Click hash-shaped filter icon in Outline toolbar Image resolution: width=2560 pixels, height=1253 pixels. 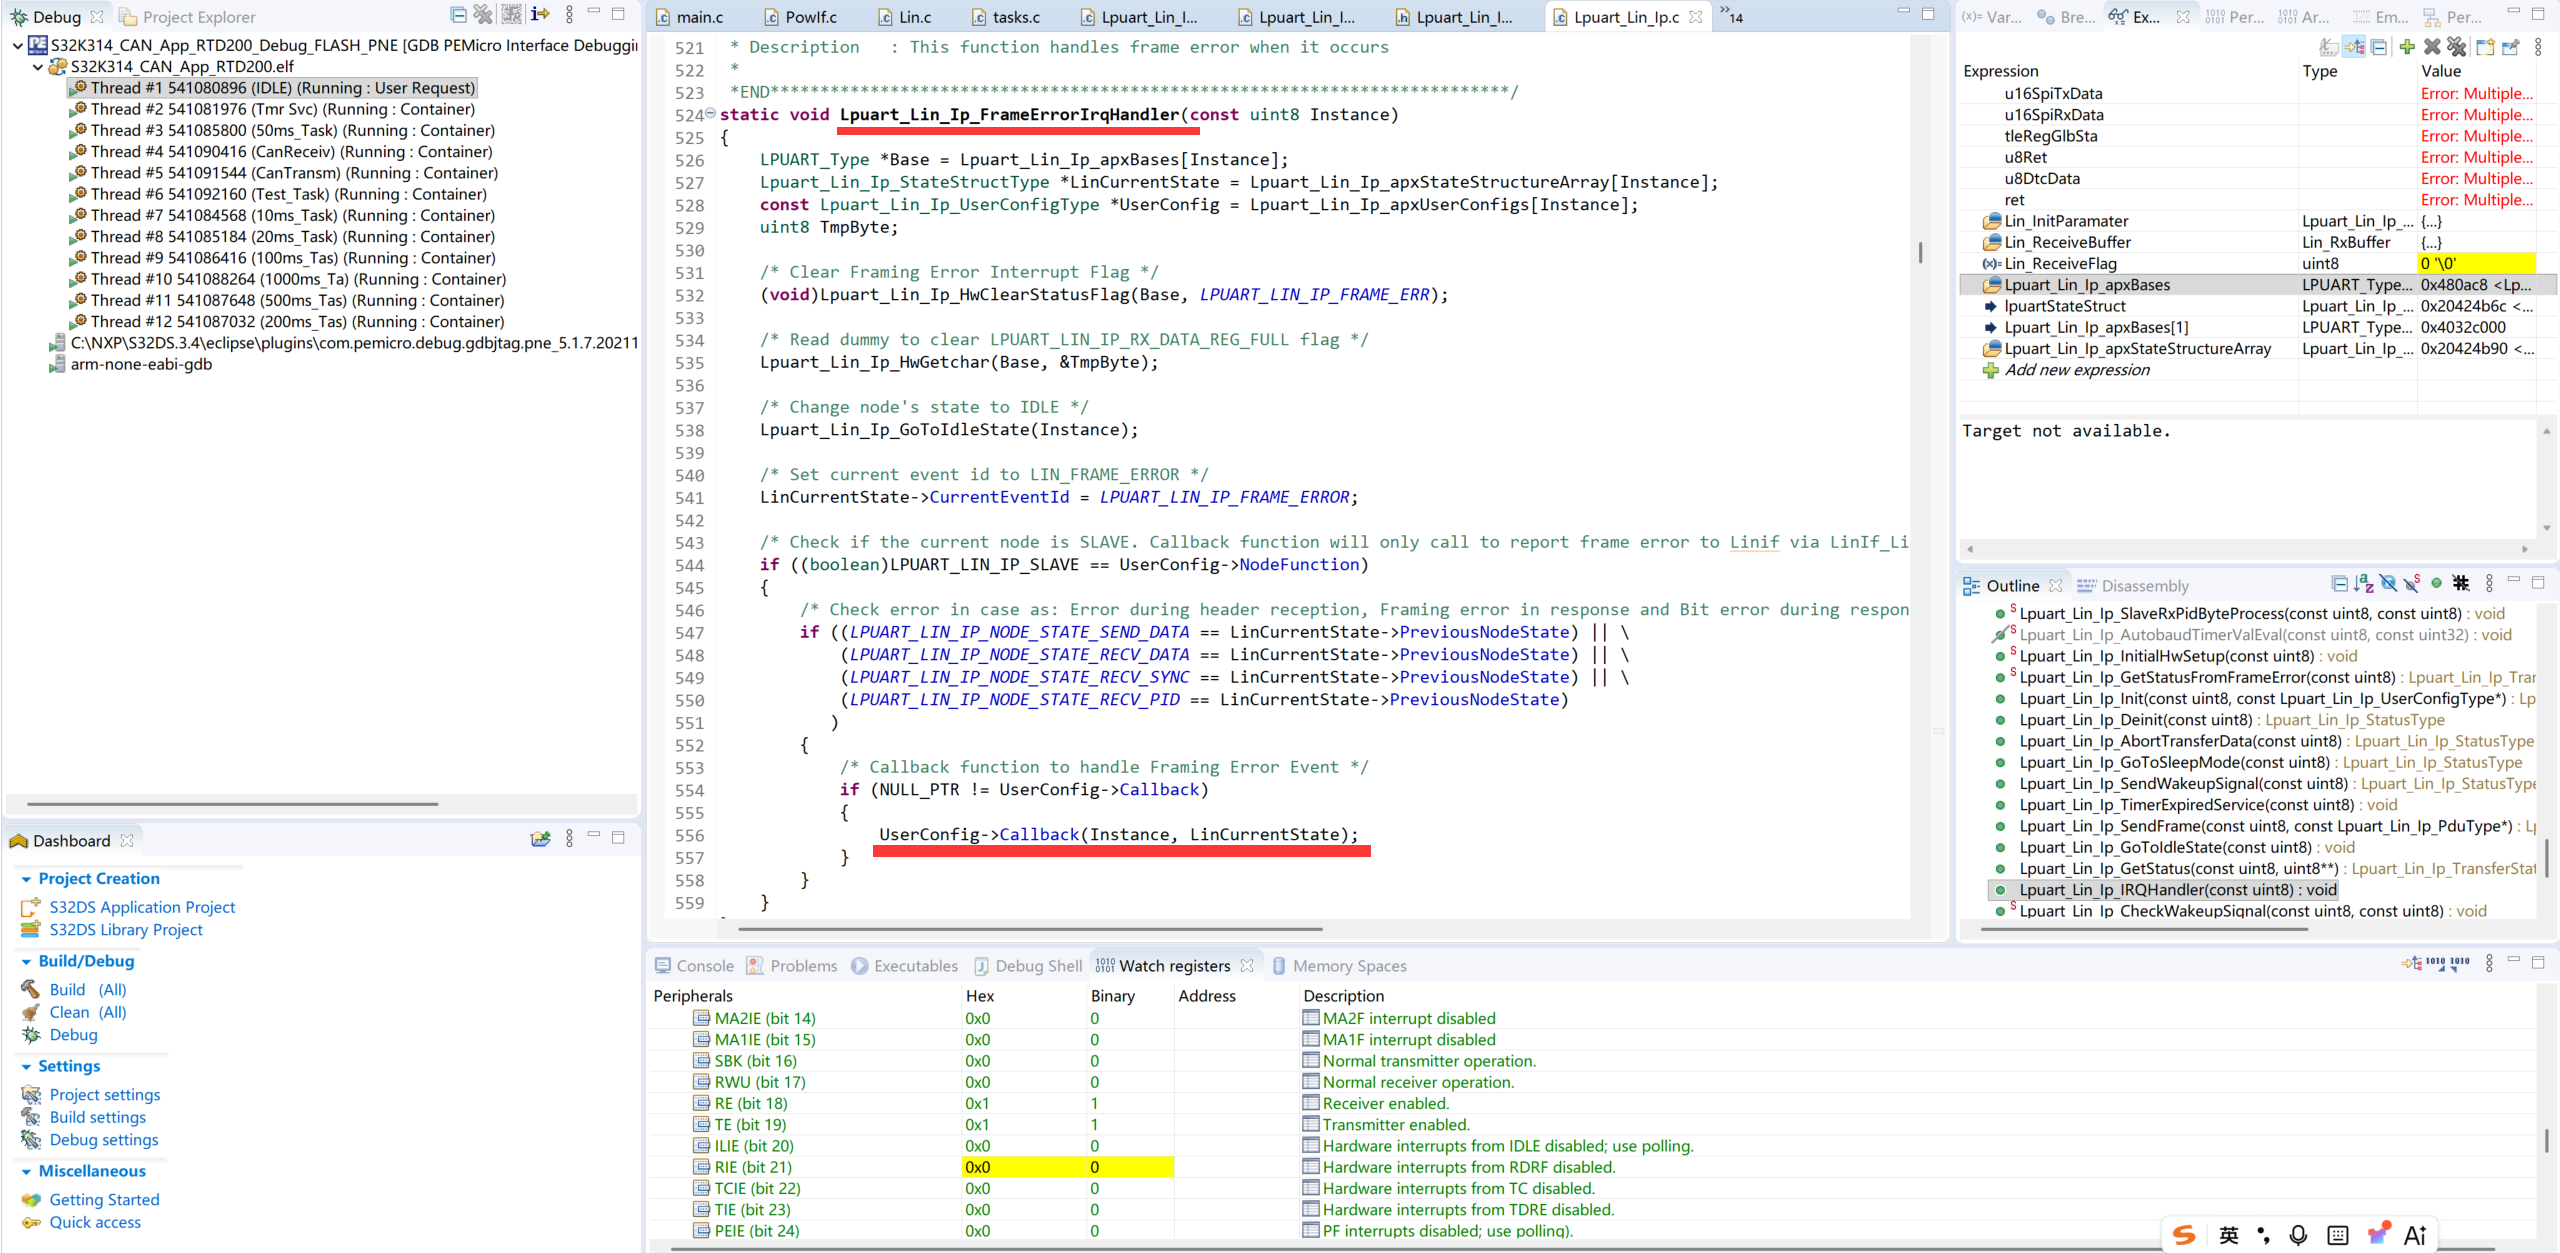[x=2461, y=584]
